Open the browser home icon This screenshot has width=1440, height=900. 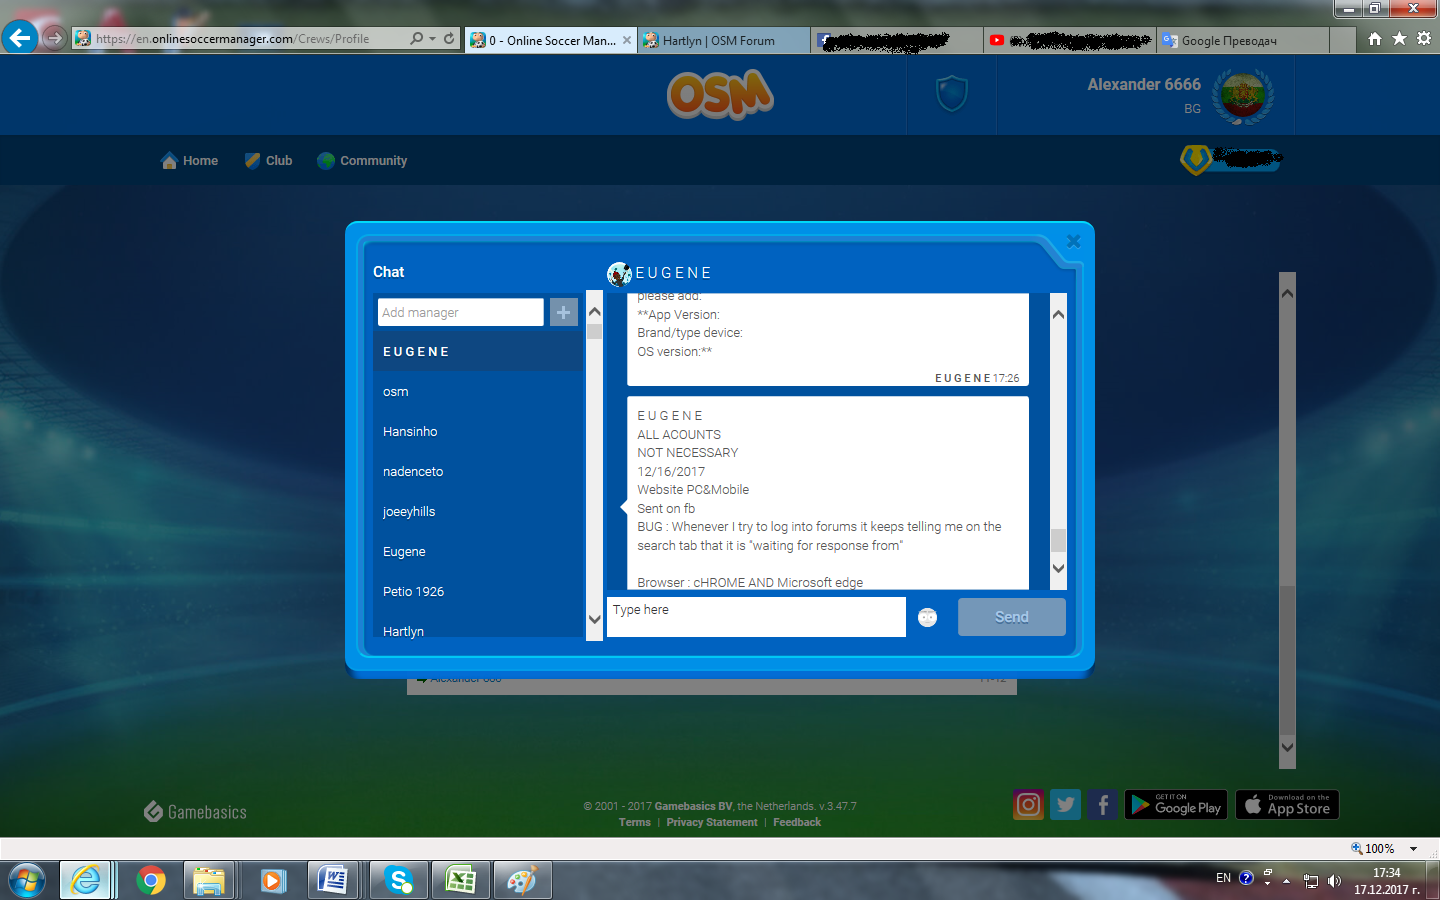1375,38
